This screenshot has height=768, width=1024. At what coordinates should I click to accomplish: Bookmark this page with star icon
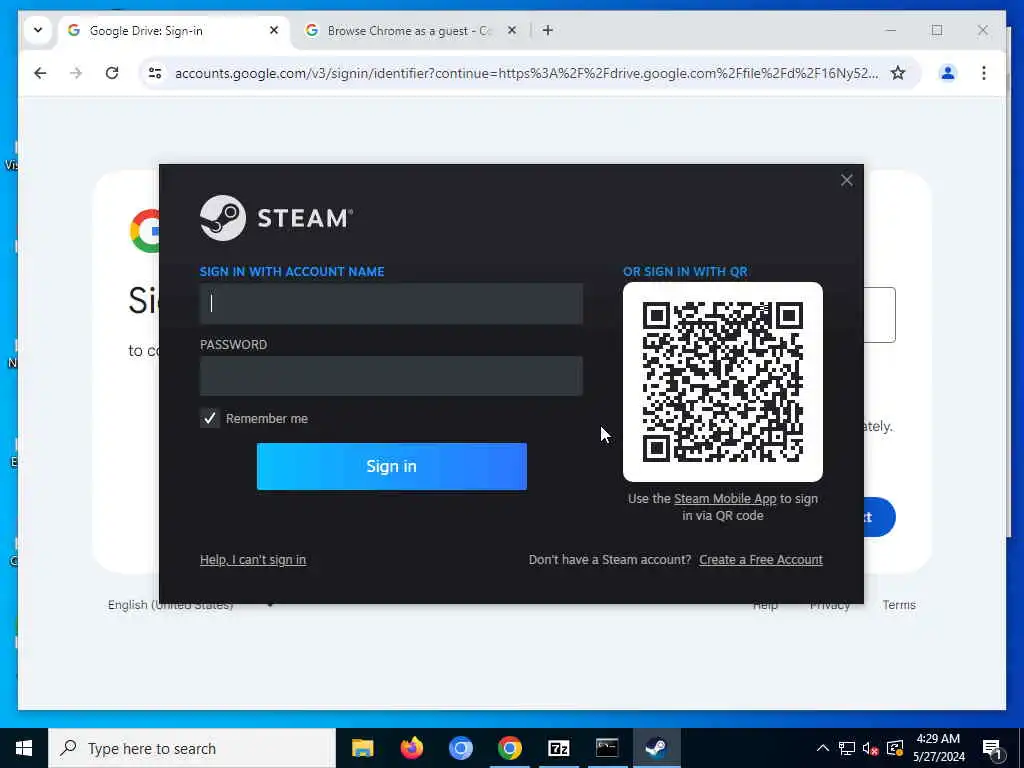(x=898, y=73)
